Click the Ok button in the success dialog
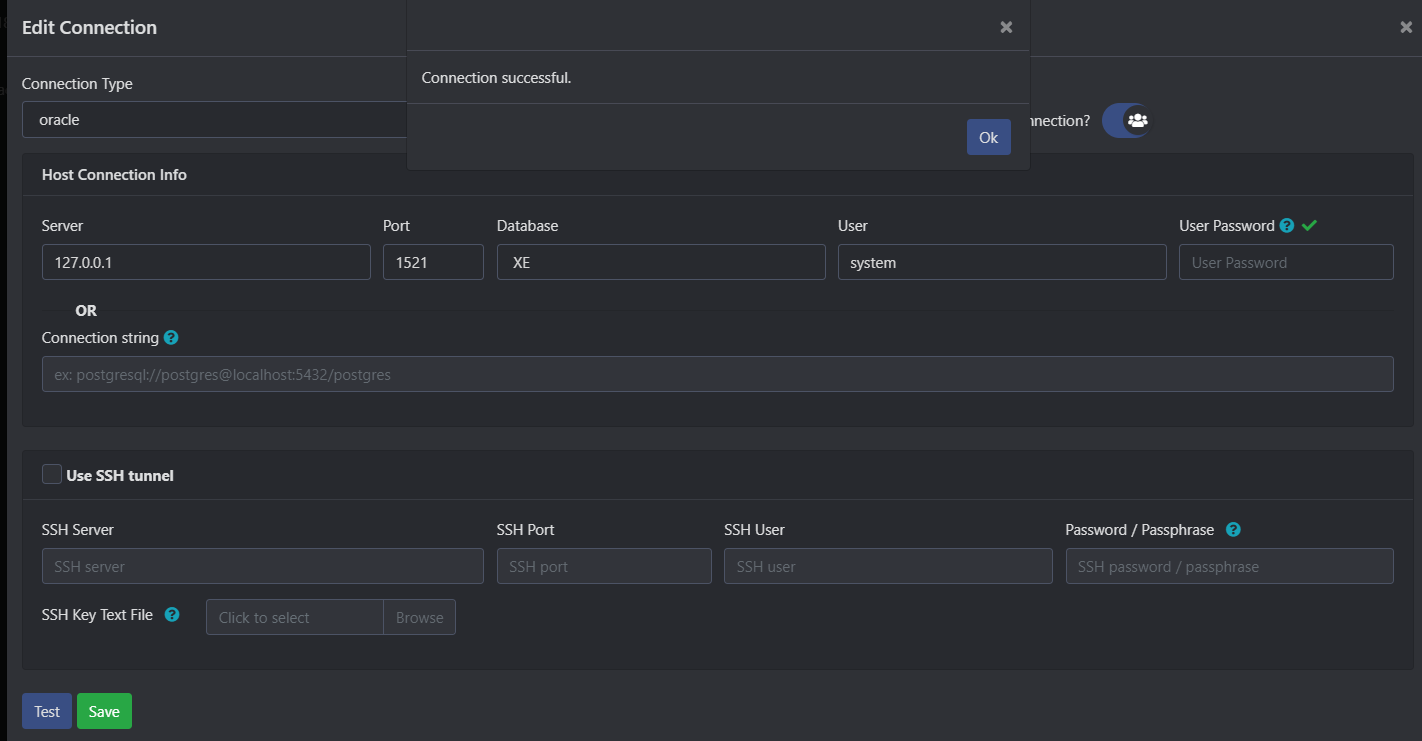 click(988, 137)
